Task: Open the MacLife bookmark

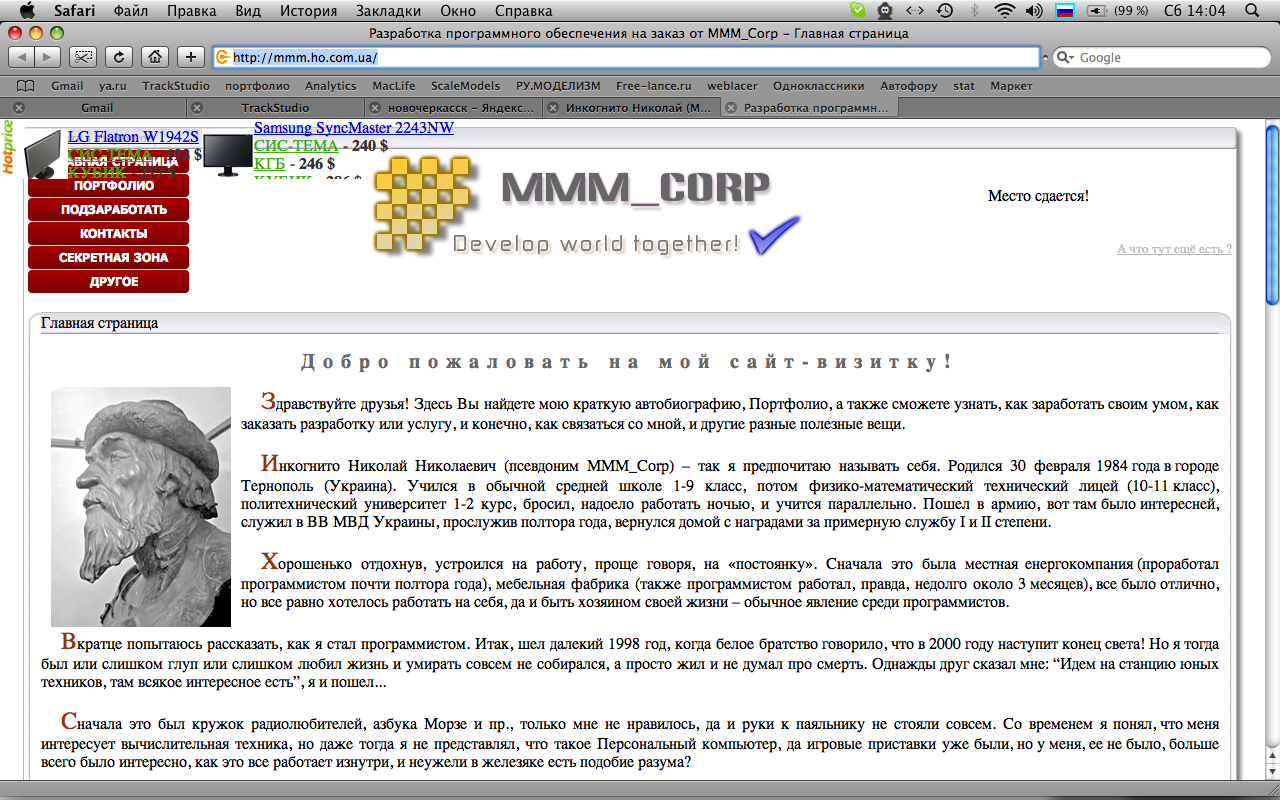Action: point(394,86)
